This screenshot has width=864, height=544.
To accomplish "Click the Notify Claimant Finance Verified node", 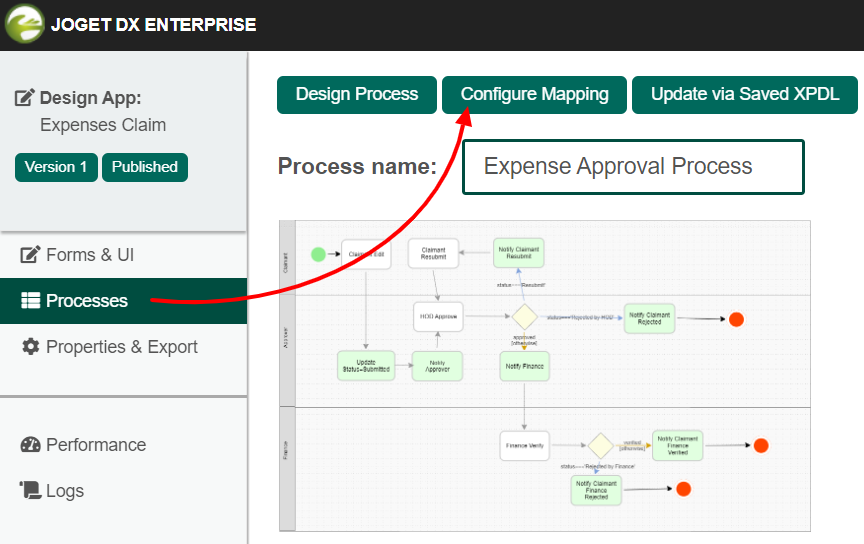I will pos(677,445).
